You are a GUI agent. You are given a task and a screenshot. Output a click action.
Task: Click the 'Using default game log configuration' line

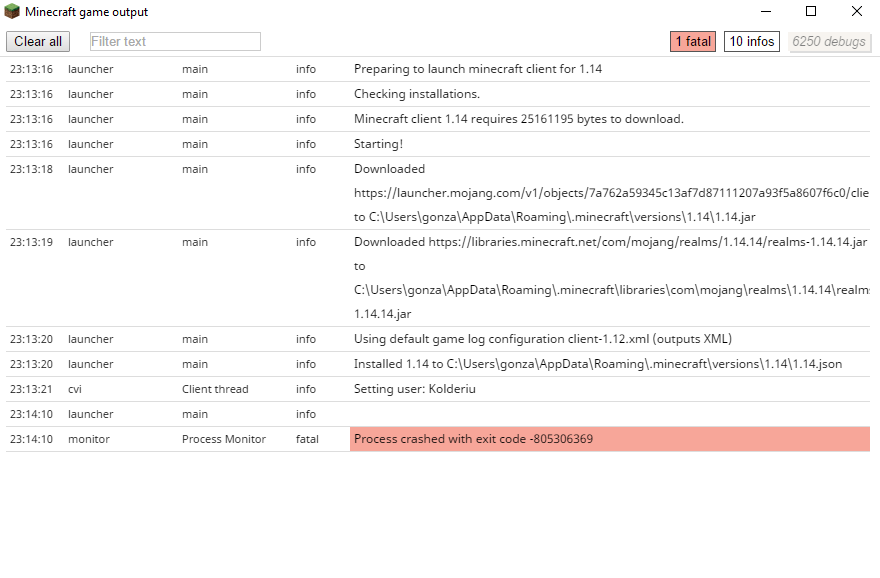point(543,339)
